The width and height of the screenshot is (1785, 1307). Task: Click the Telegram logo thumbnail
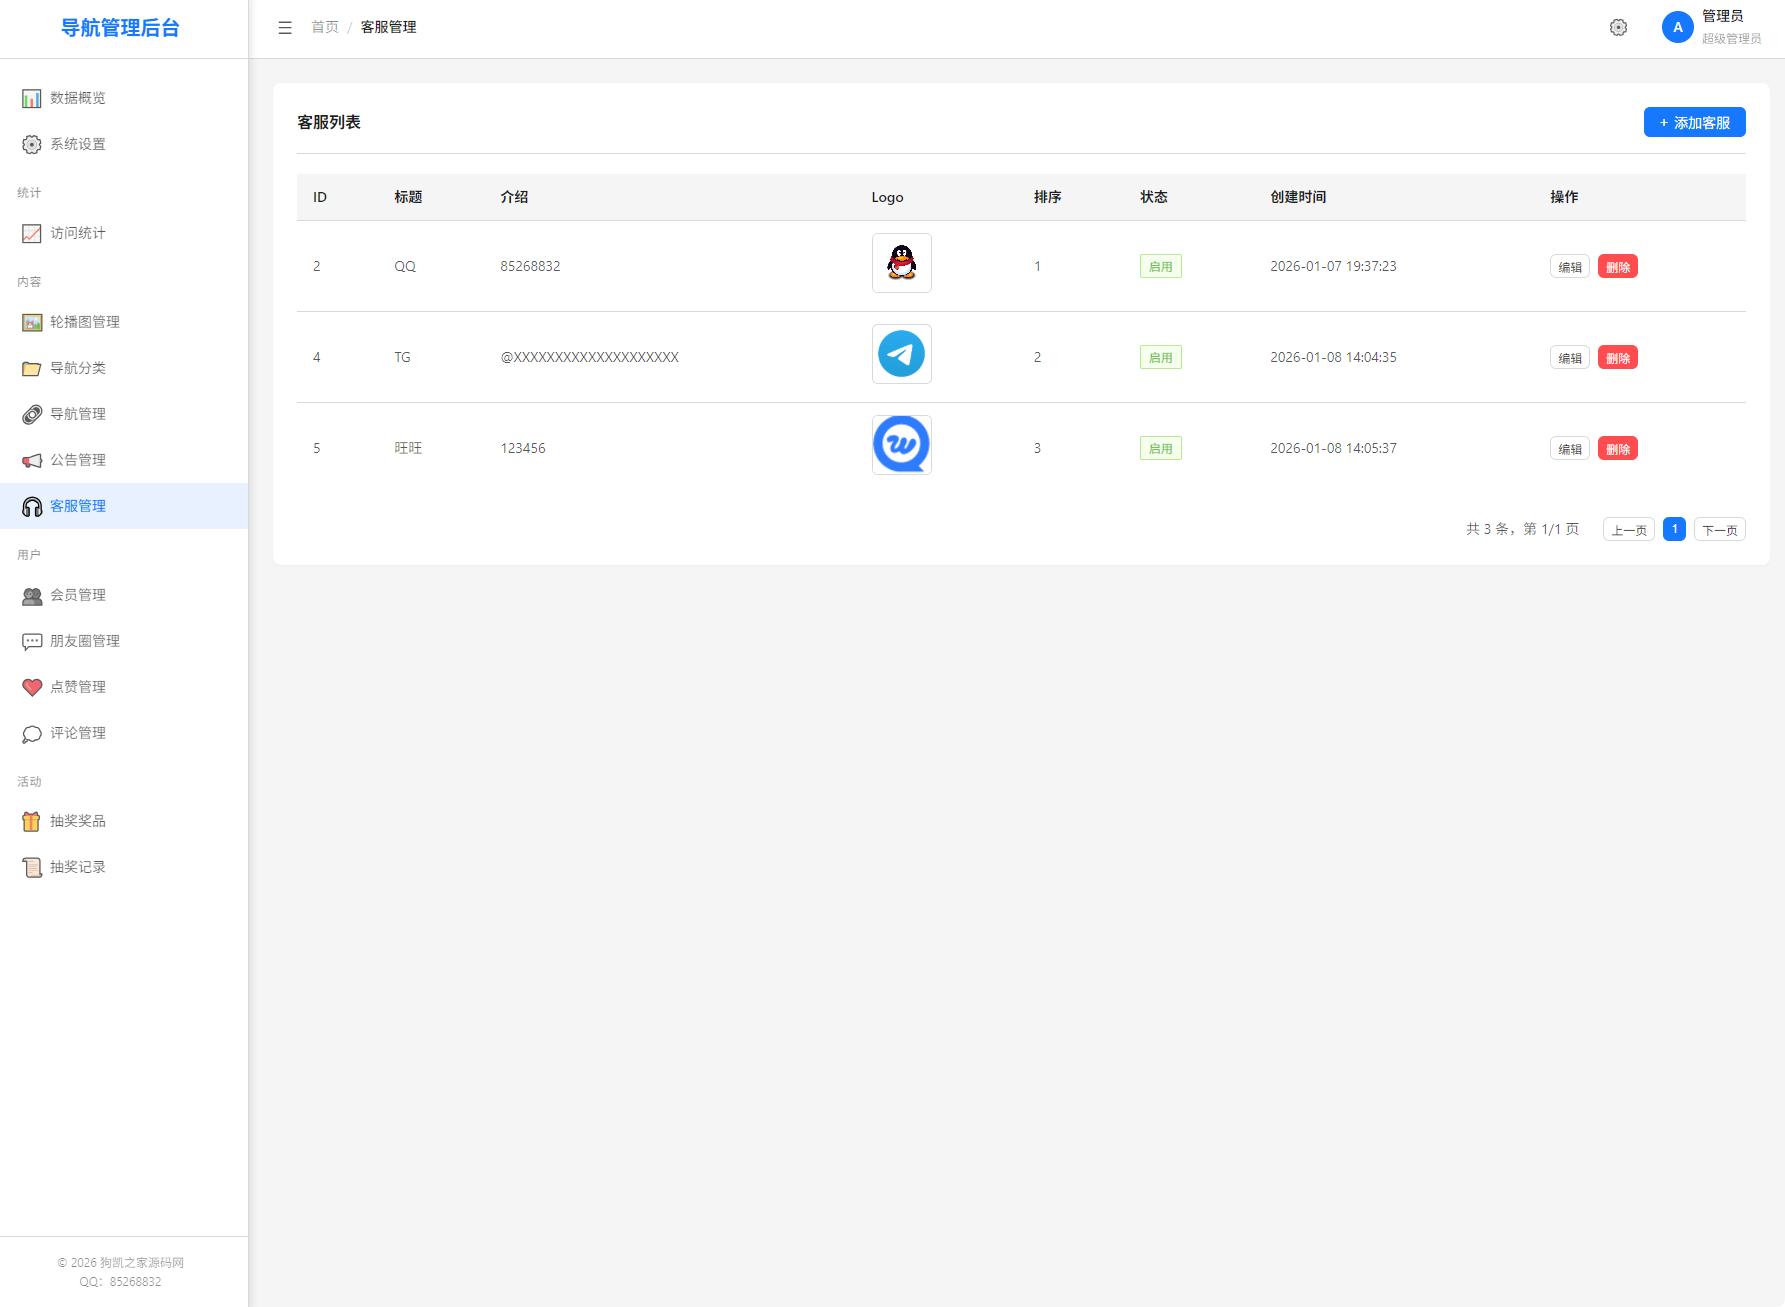tap(901, 354)
